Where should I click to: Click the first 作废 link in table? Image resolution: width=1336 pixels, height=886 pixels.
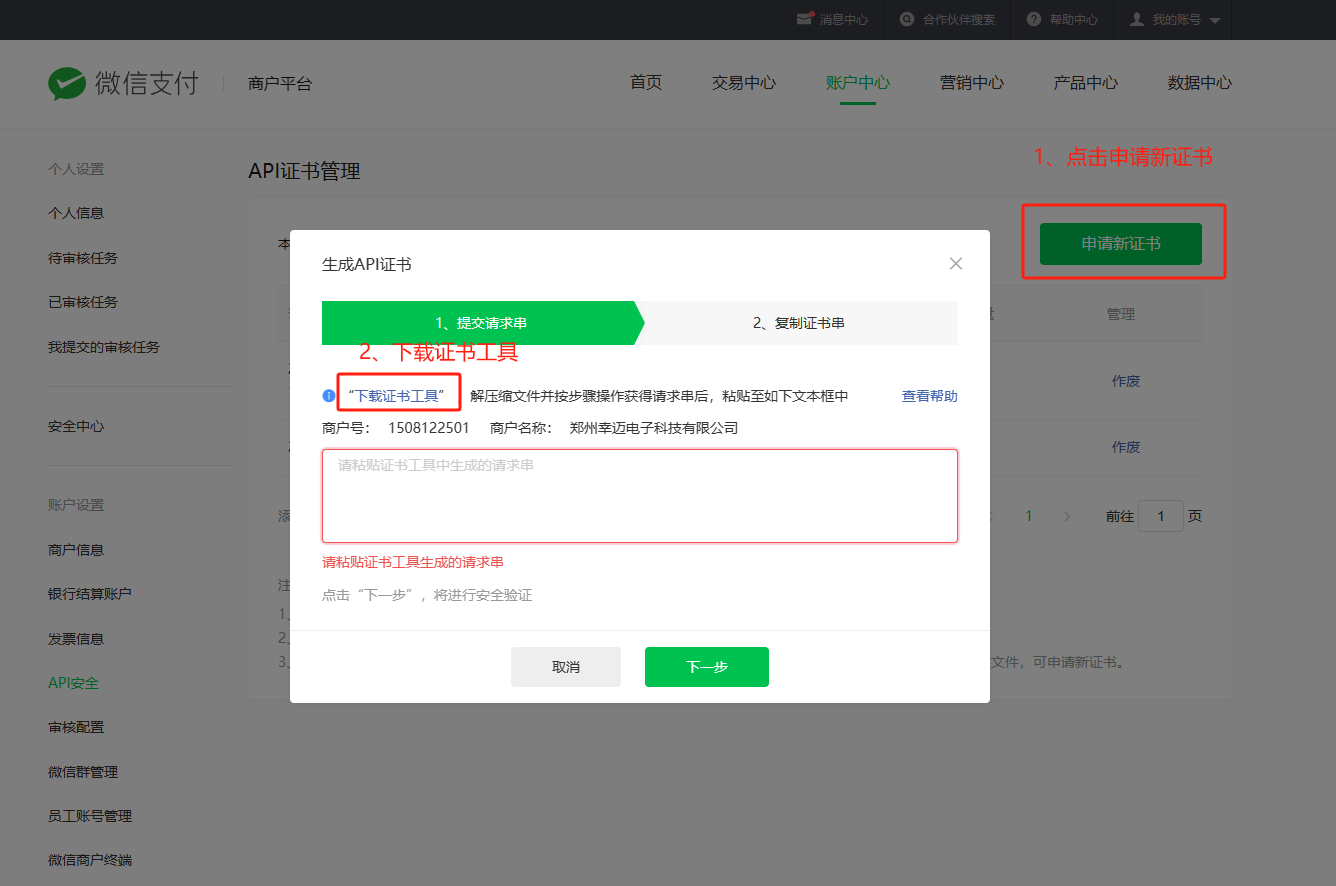coord(1126,381)
